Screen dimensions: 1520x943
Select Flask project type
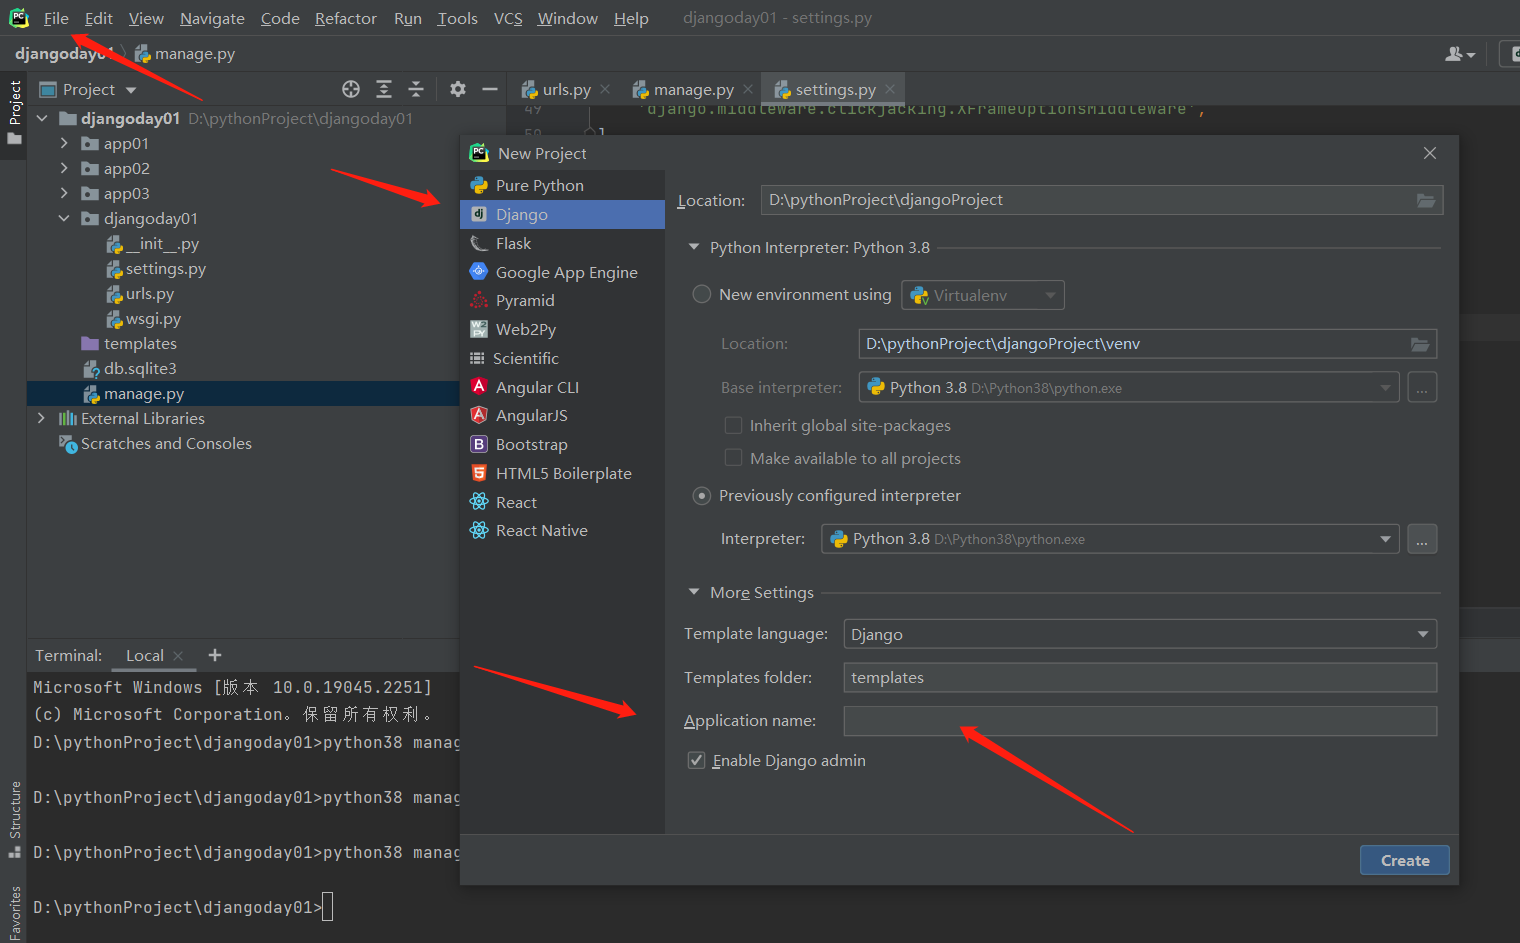point(562,244)
